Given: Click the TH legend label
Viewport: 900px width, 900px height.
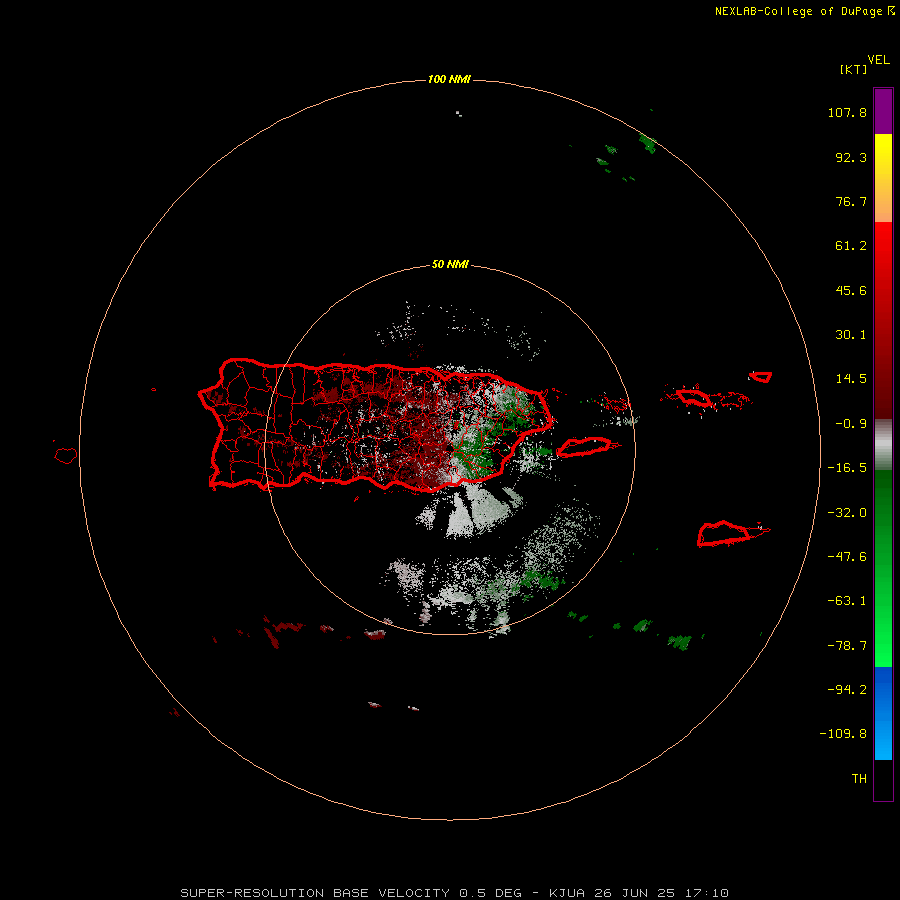Looking at the screenshot, I should click(859, 779).
